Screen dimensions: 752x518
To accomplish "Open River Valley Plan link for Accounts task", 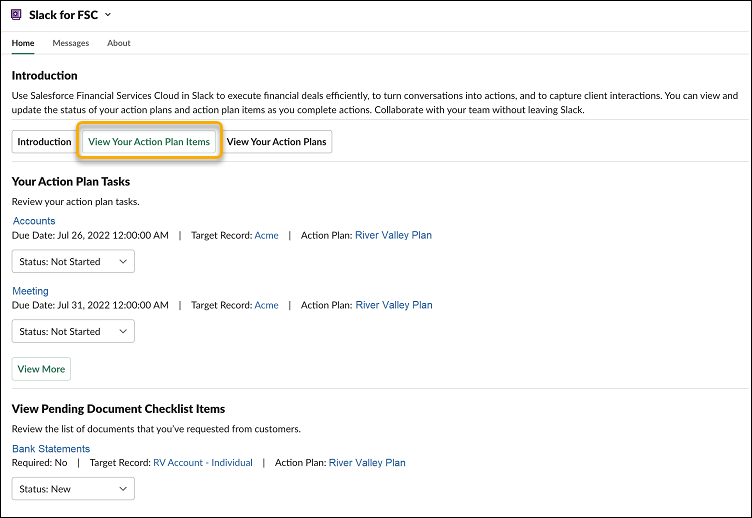I will [393, 235].
